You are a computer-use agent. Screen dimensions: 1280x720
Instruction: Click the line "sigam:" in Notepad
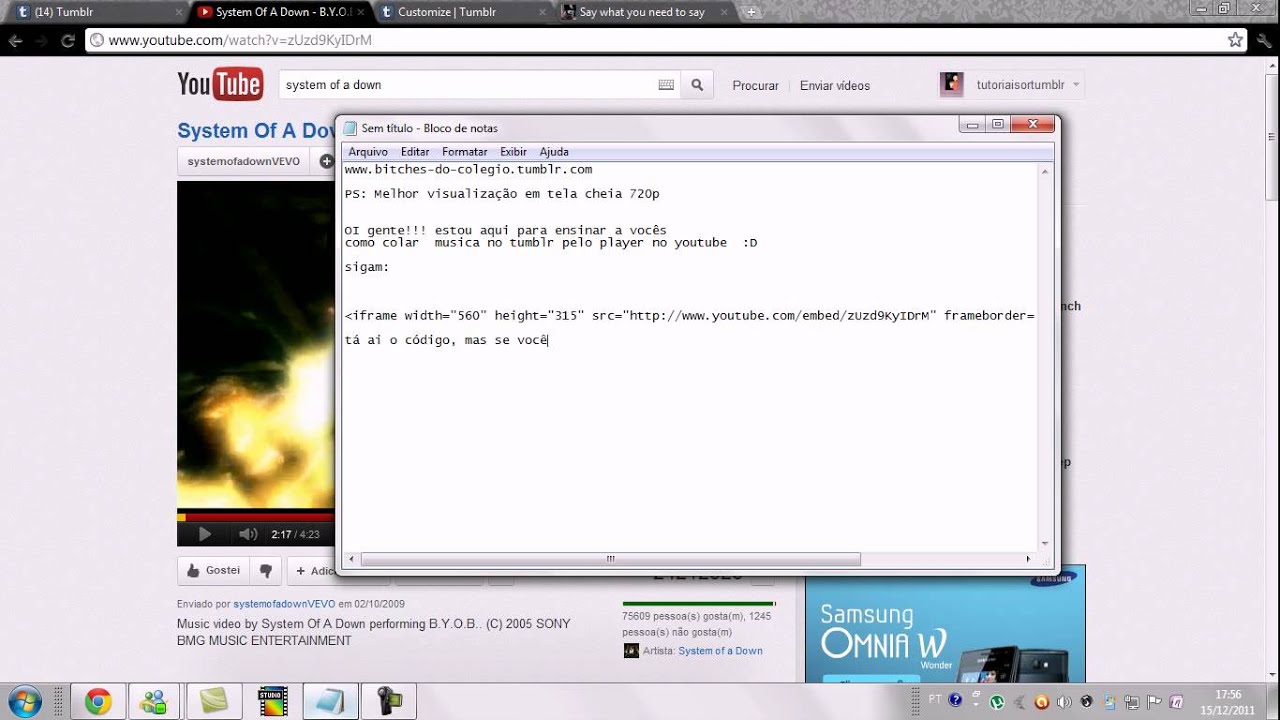(x=367, y=267)
